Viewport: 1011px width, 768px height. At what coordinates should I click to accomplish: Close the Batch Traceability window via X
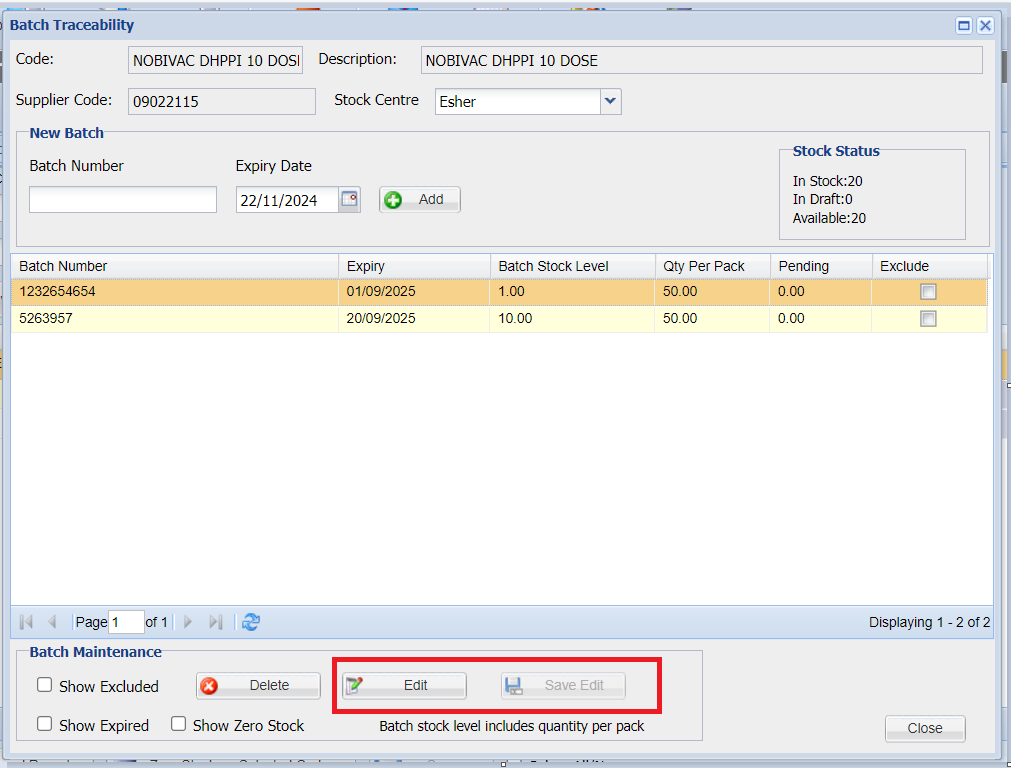pos(985,25)
